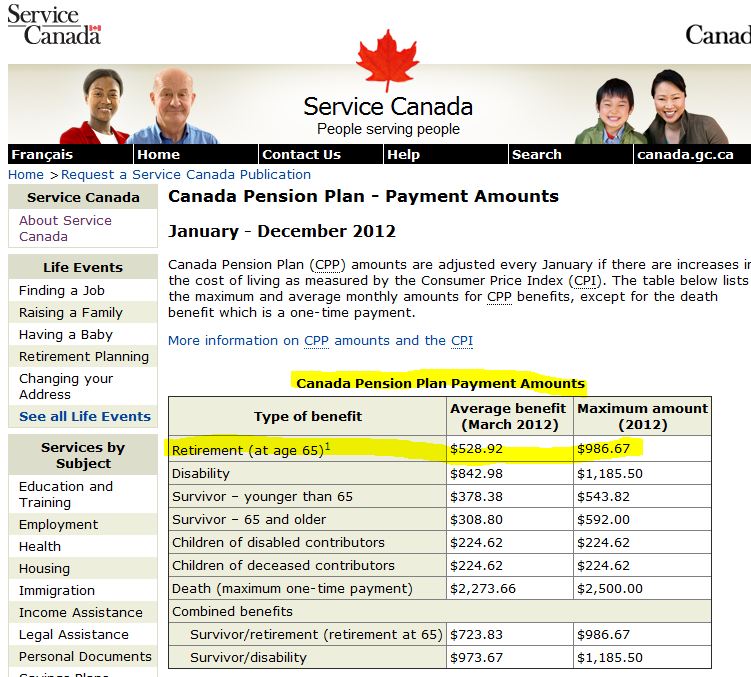Open Search from the navigation bar
751x677 pixels.
pos(536,155)
